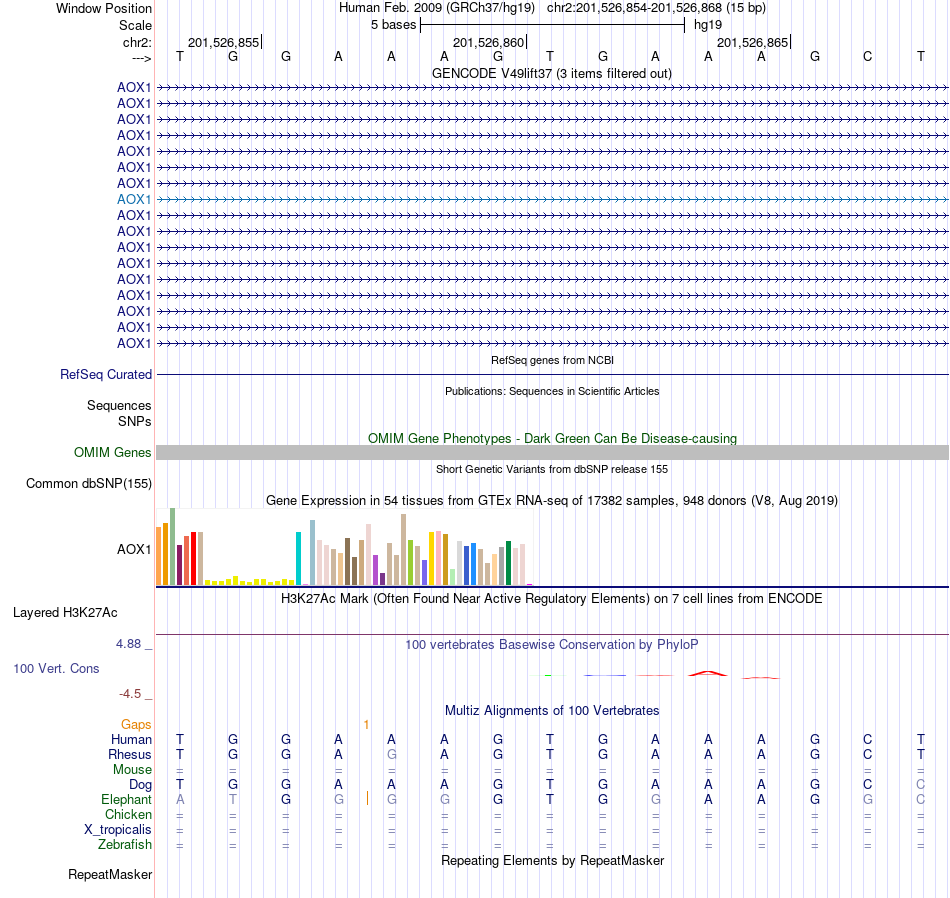This screenshot has height=898, width=950.
Task: Click the RefSeq genes from NCBI title
Action: click(552, 360)
